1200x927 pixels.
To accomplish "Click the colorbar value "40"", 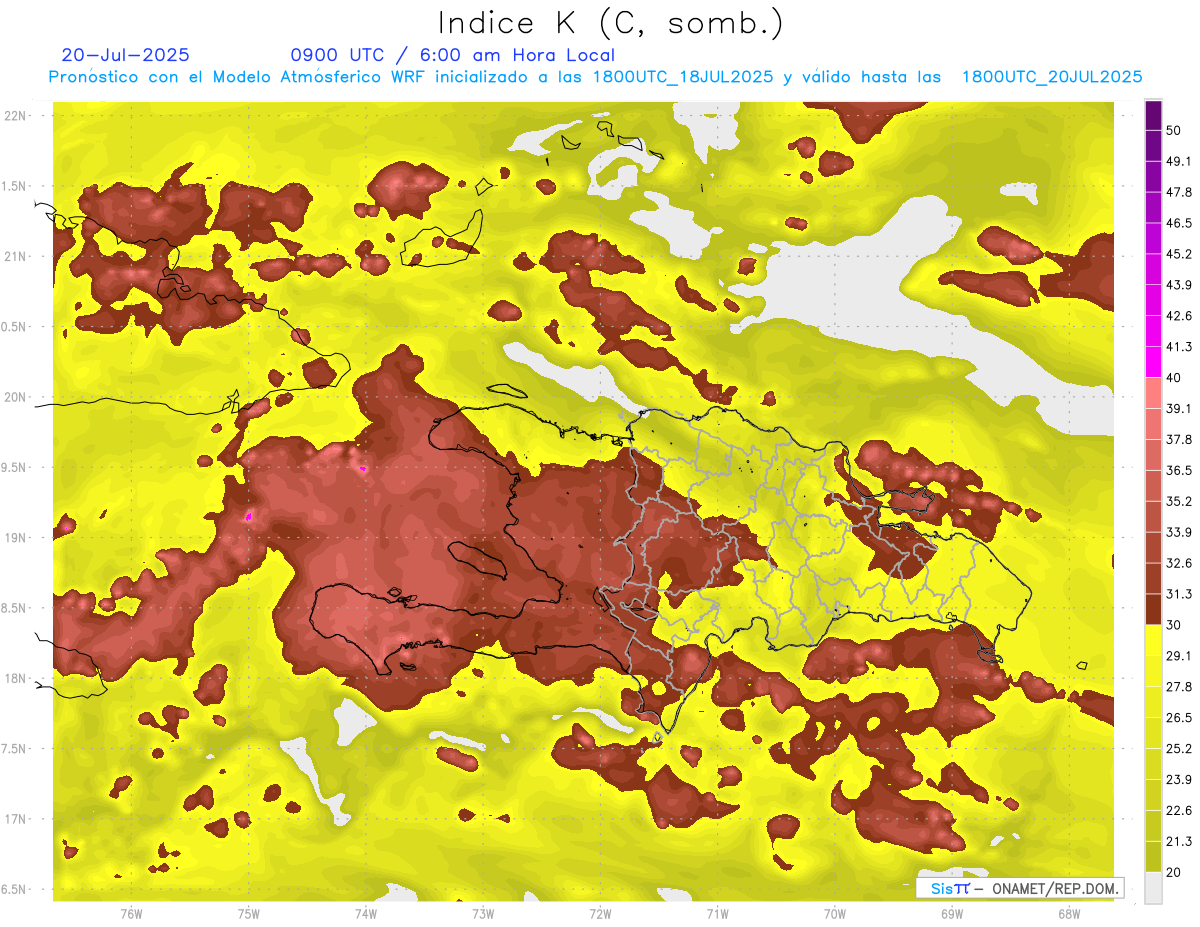I will point(1174,377).
